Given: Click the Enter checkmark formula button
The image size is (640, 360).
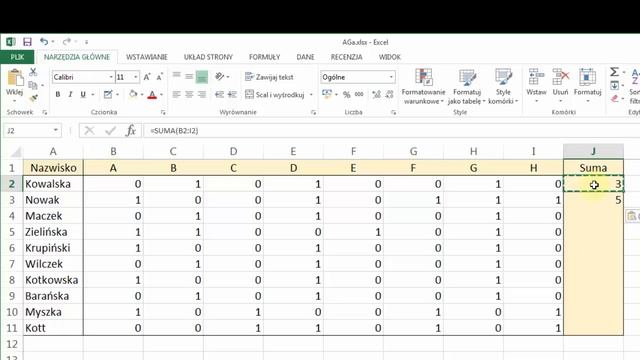Looking at the screenshot, I should click(110, 131).
